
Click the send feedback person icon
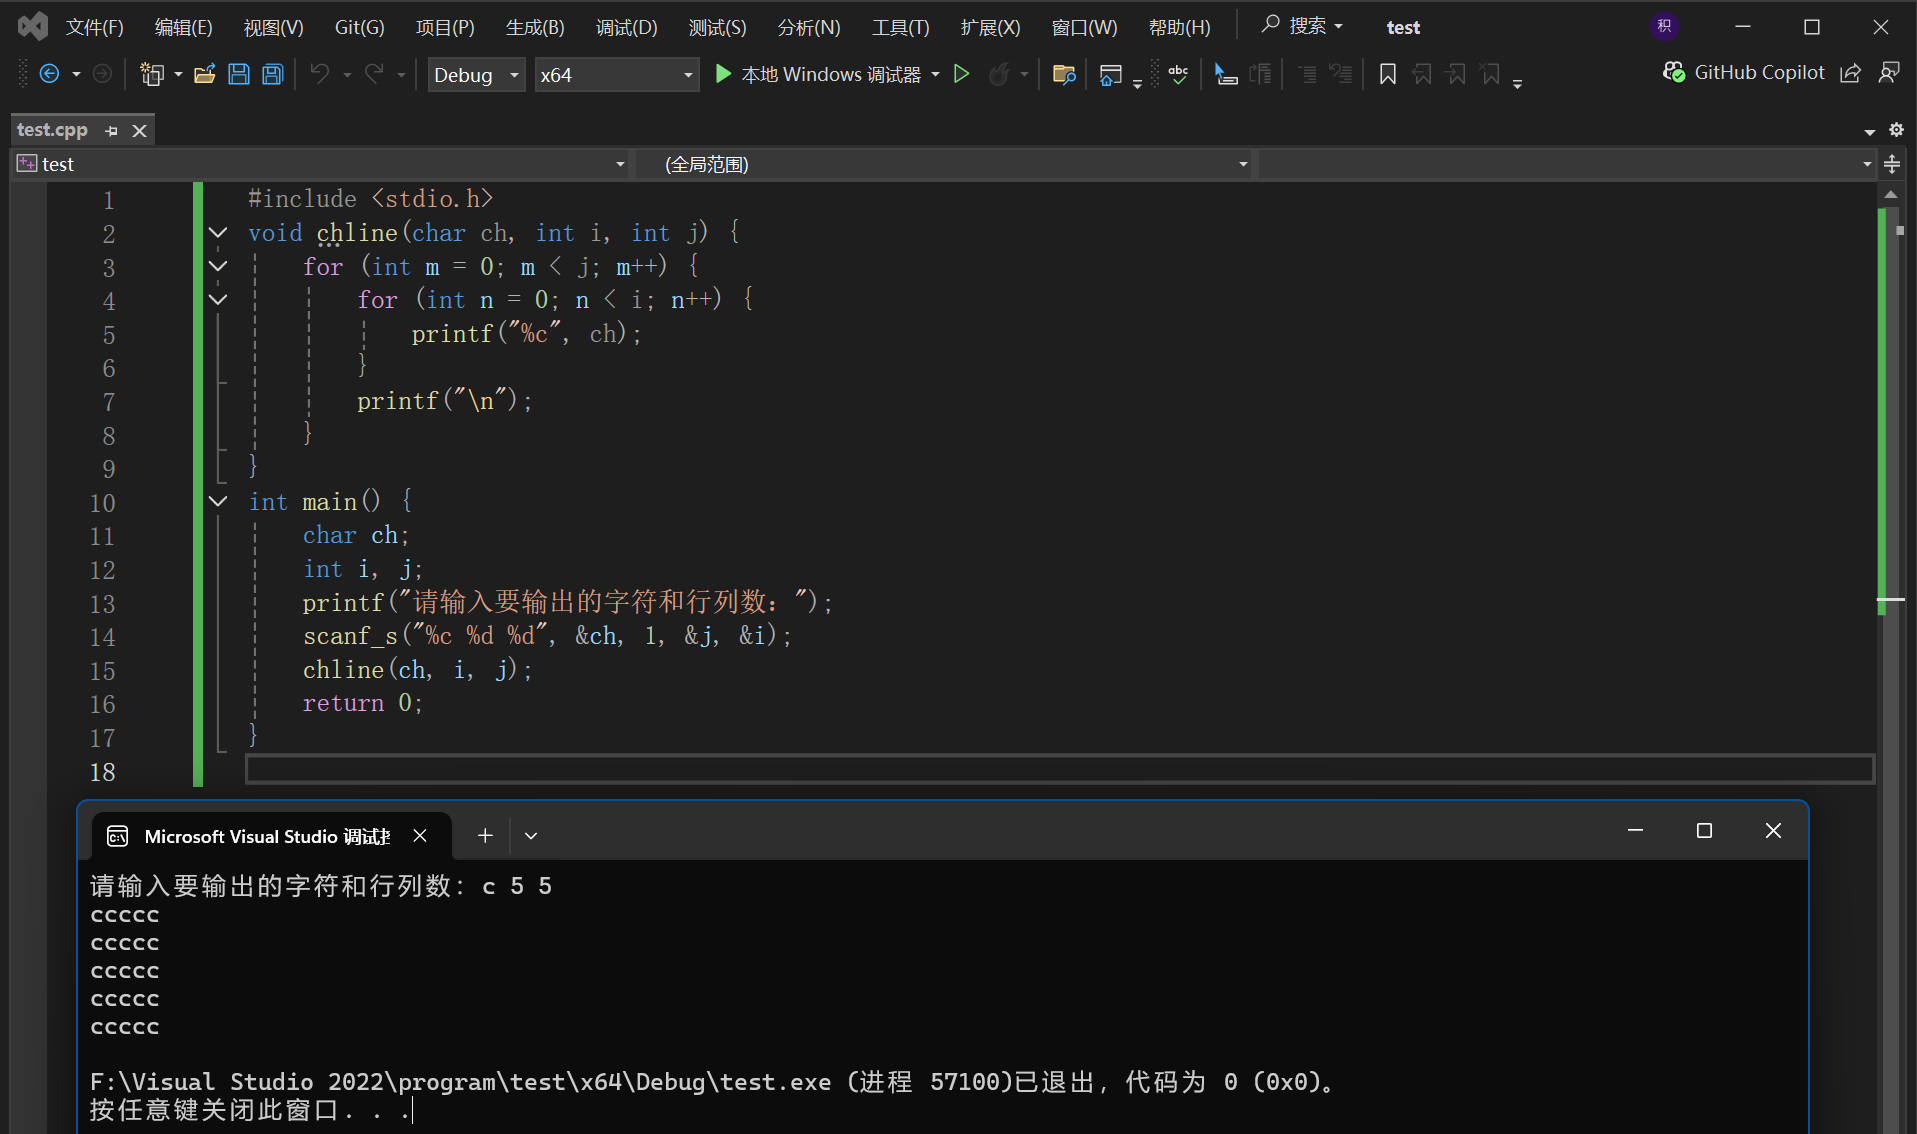(1889, 73)
